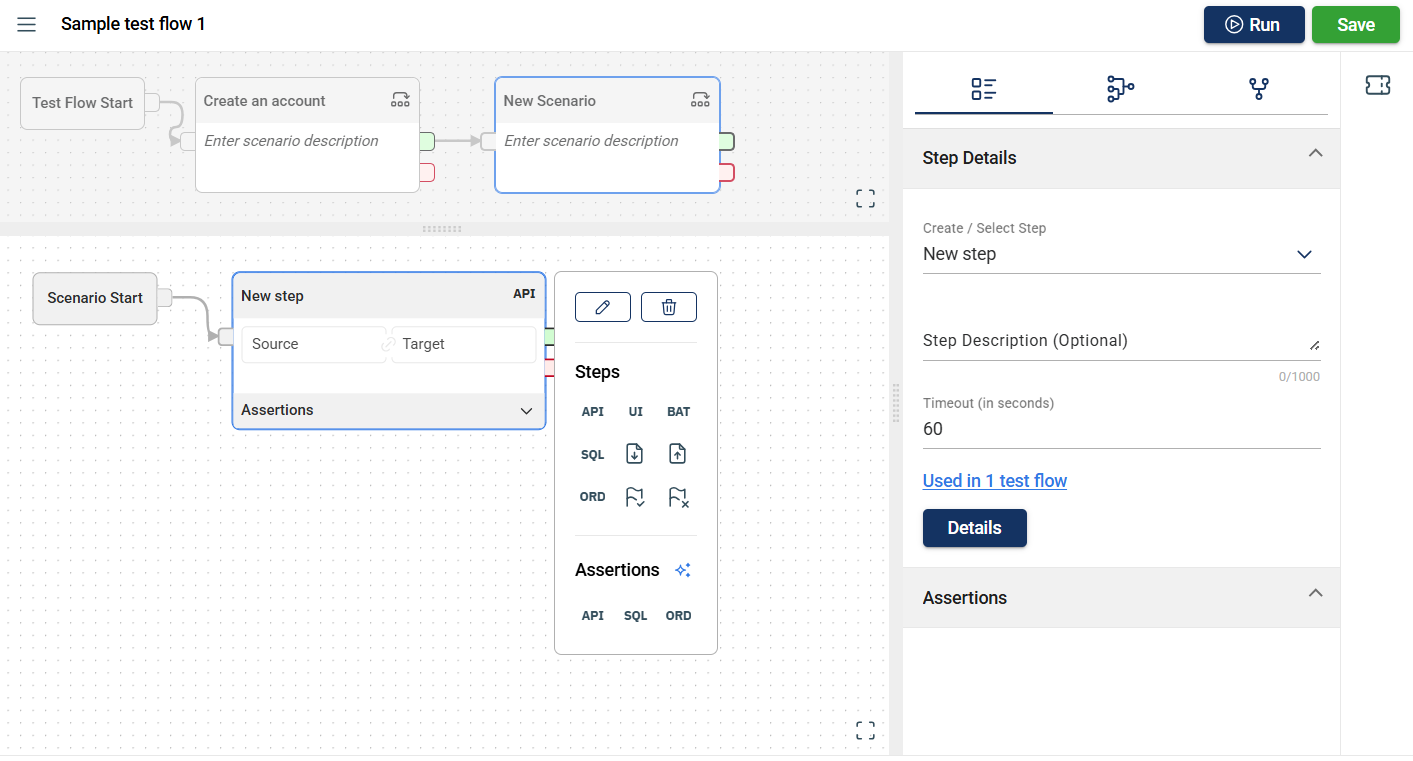This screenshot has width=1413, height=761.
Task: Add a BAT step from Steps palette
Action: (x=678, y=412)
